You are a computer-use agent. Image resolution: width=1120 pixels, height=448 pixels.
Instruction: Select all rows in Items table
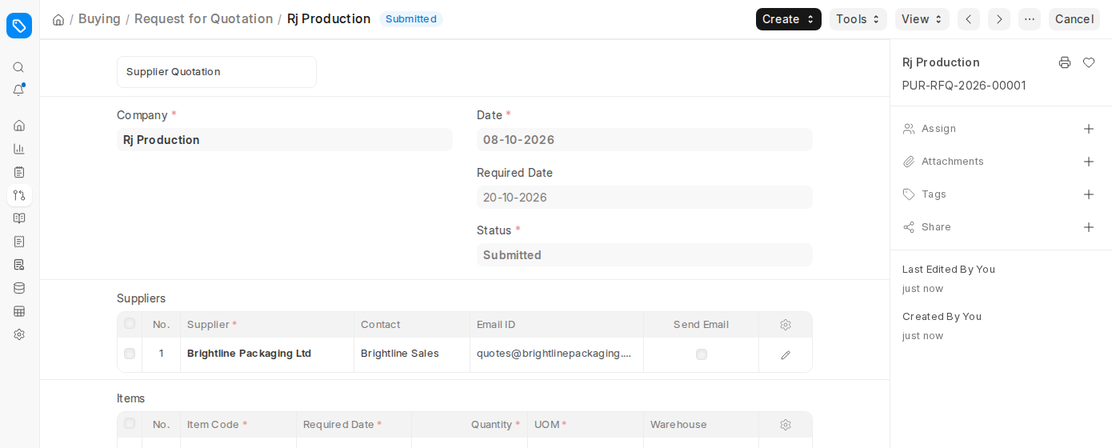coord(129,424)
